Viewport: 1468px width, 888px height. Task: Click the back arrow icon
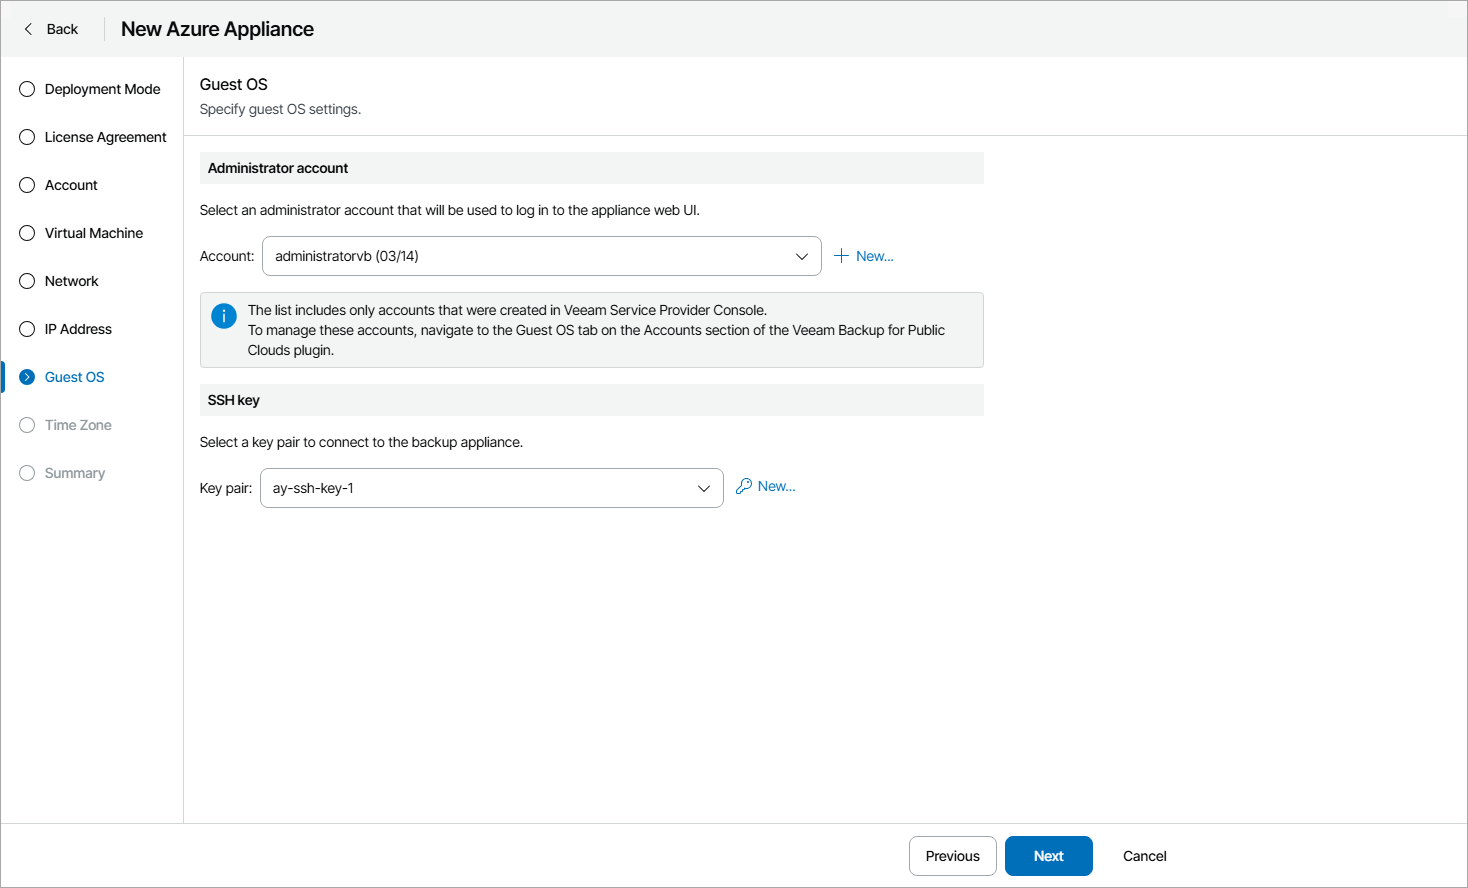(28, 29)
